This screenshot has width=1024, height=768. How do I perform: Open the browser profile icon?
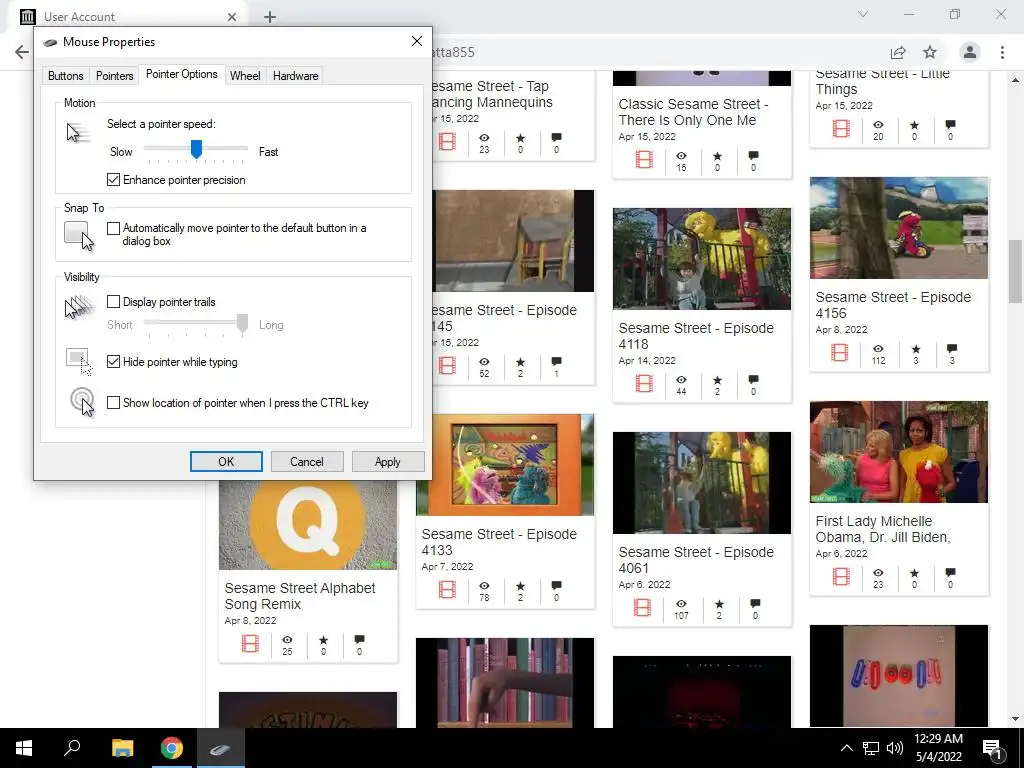pyautogui.click(x=970, y=52)
